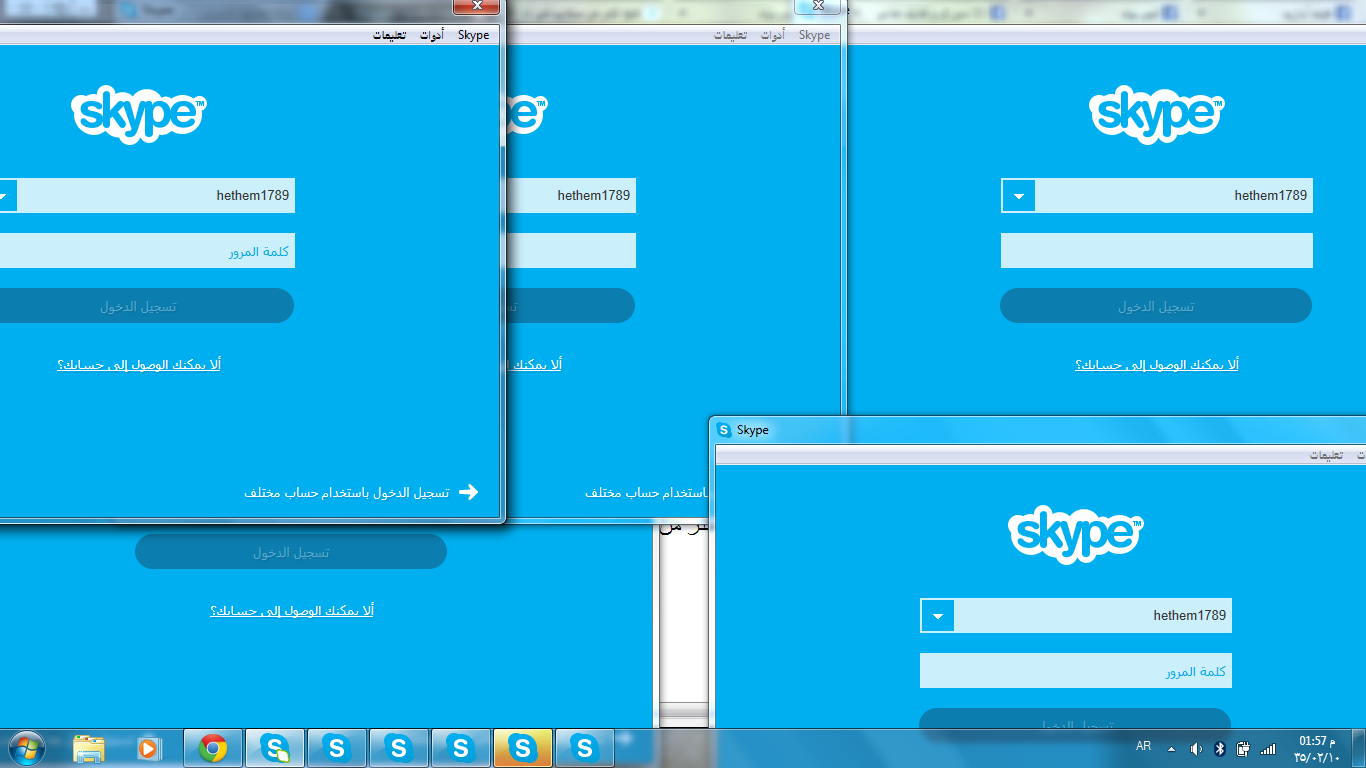Launch Windows Media Player from the taskbar
This screenshot has width=1366, height=768.
click(150, 747)
